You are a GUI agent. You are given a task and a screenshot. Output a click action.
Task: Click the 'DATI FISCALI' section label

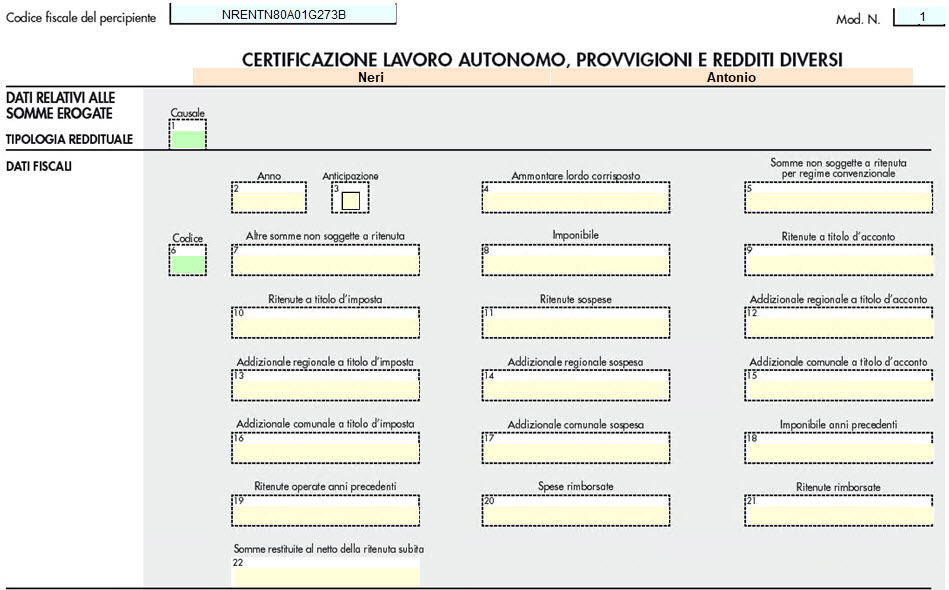[39, 166]
